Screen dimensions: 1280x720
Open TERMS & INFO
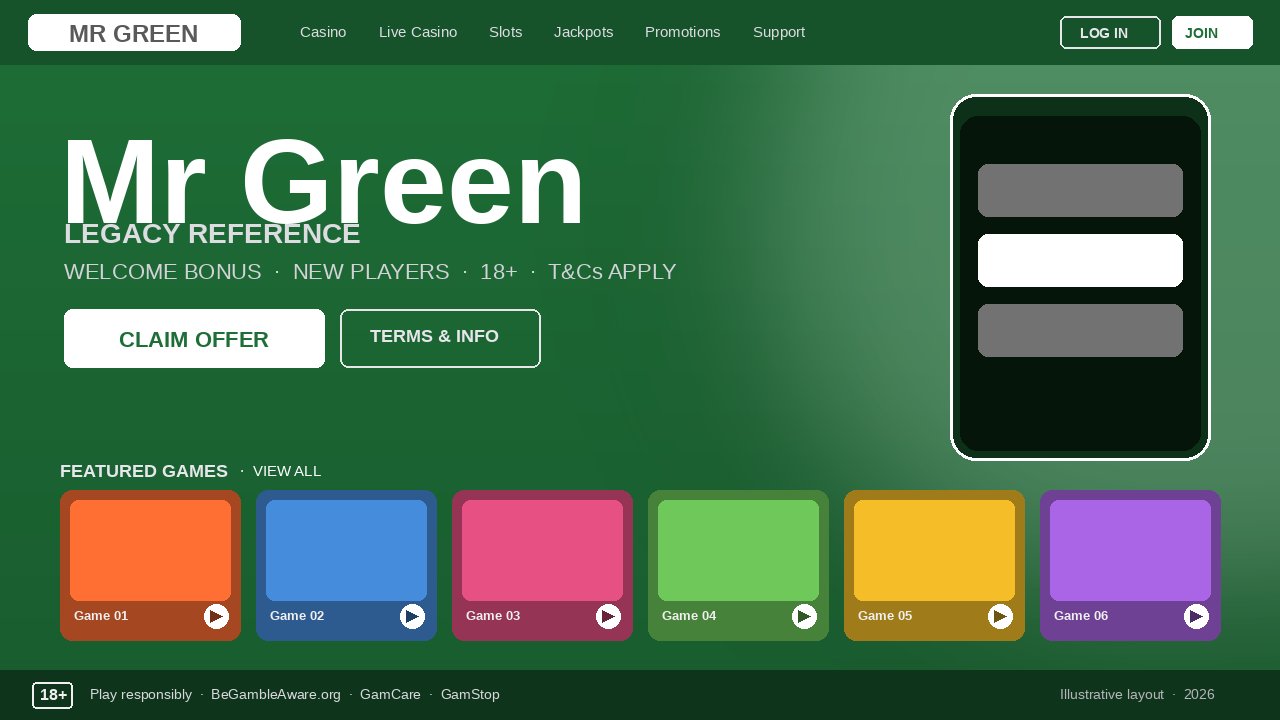440,338
